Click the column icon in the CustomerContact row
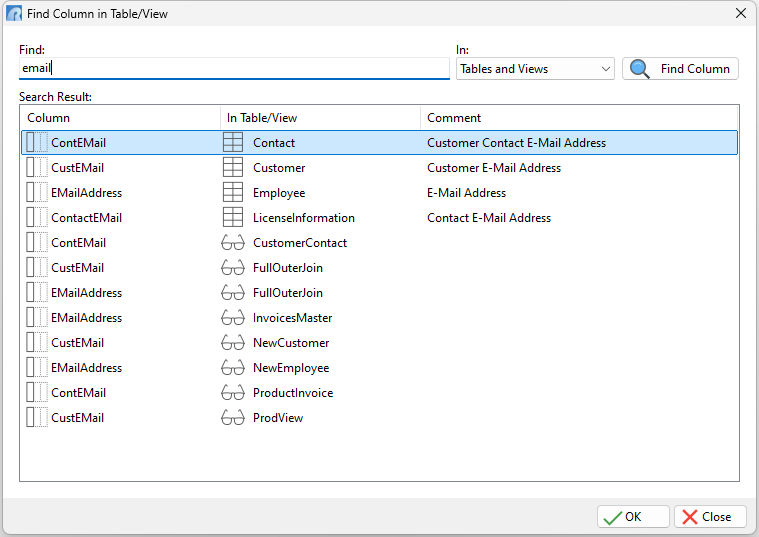 click(x=37, y=243)
